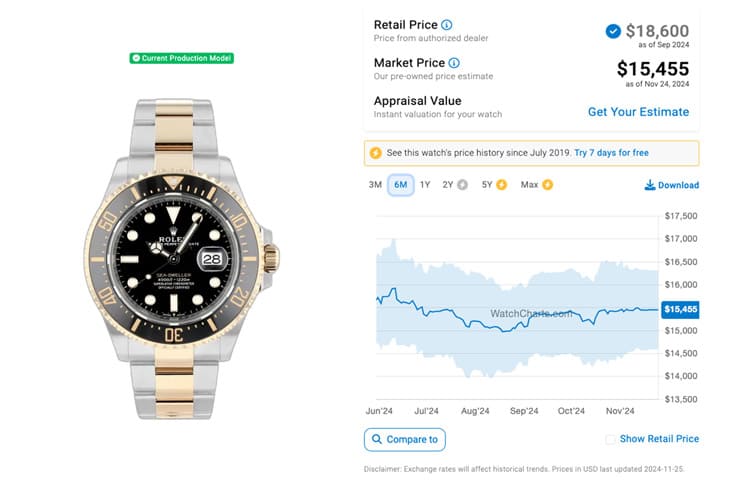Click the $15,455 price marker on chart
This screenshot has height=482, width=730.
click(x=680, y=309)
